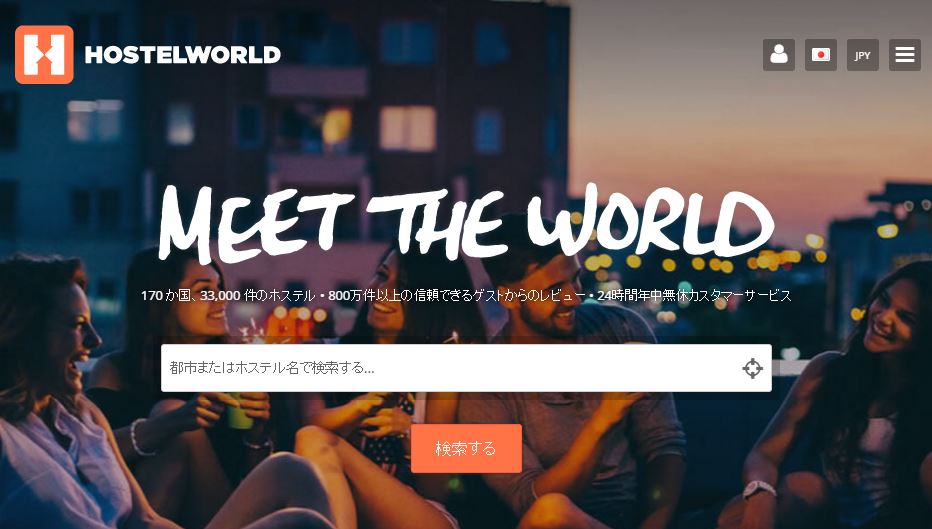Image resolution: width=932 pixels, height=529 pixels.
Task: Click the orange Hostelworld H logo icon
Action: point(44,55)
